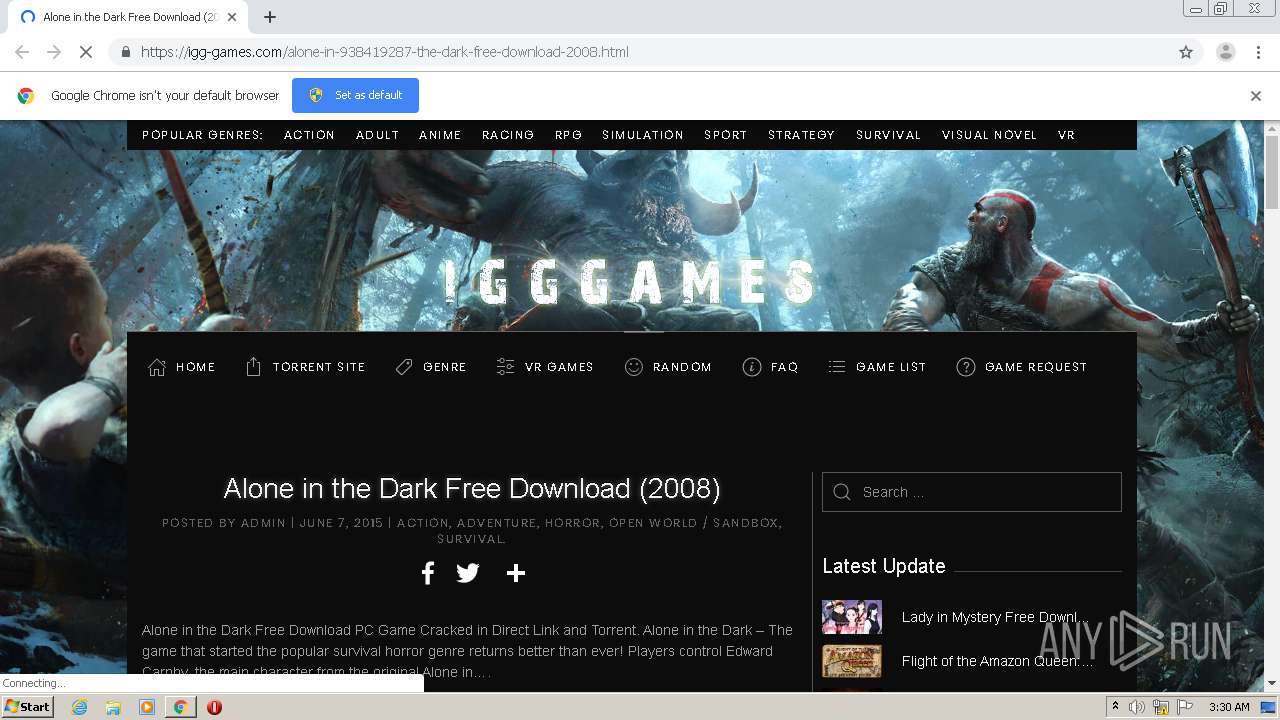The height and width of the screenshot is (720, 1280).
Task: Share the post on Facebook
Action: (x=427, y=573)
